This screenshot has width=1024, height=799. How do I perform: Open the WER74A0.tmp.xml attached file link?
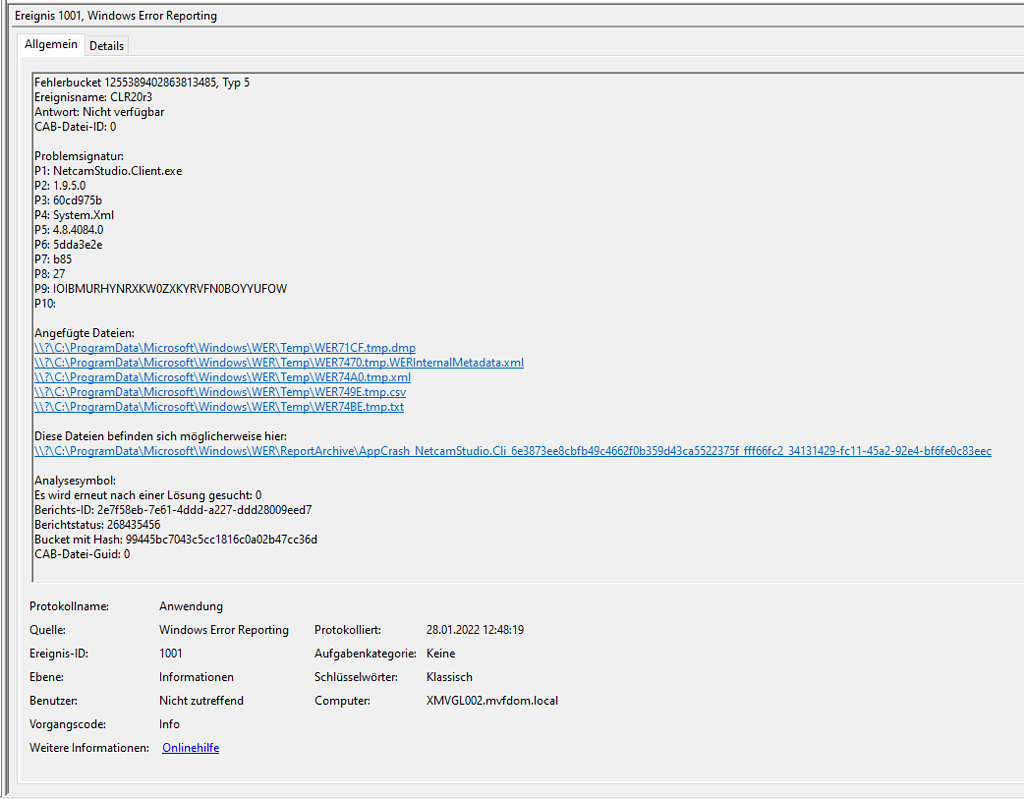pos(222,377)
